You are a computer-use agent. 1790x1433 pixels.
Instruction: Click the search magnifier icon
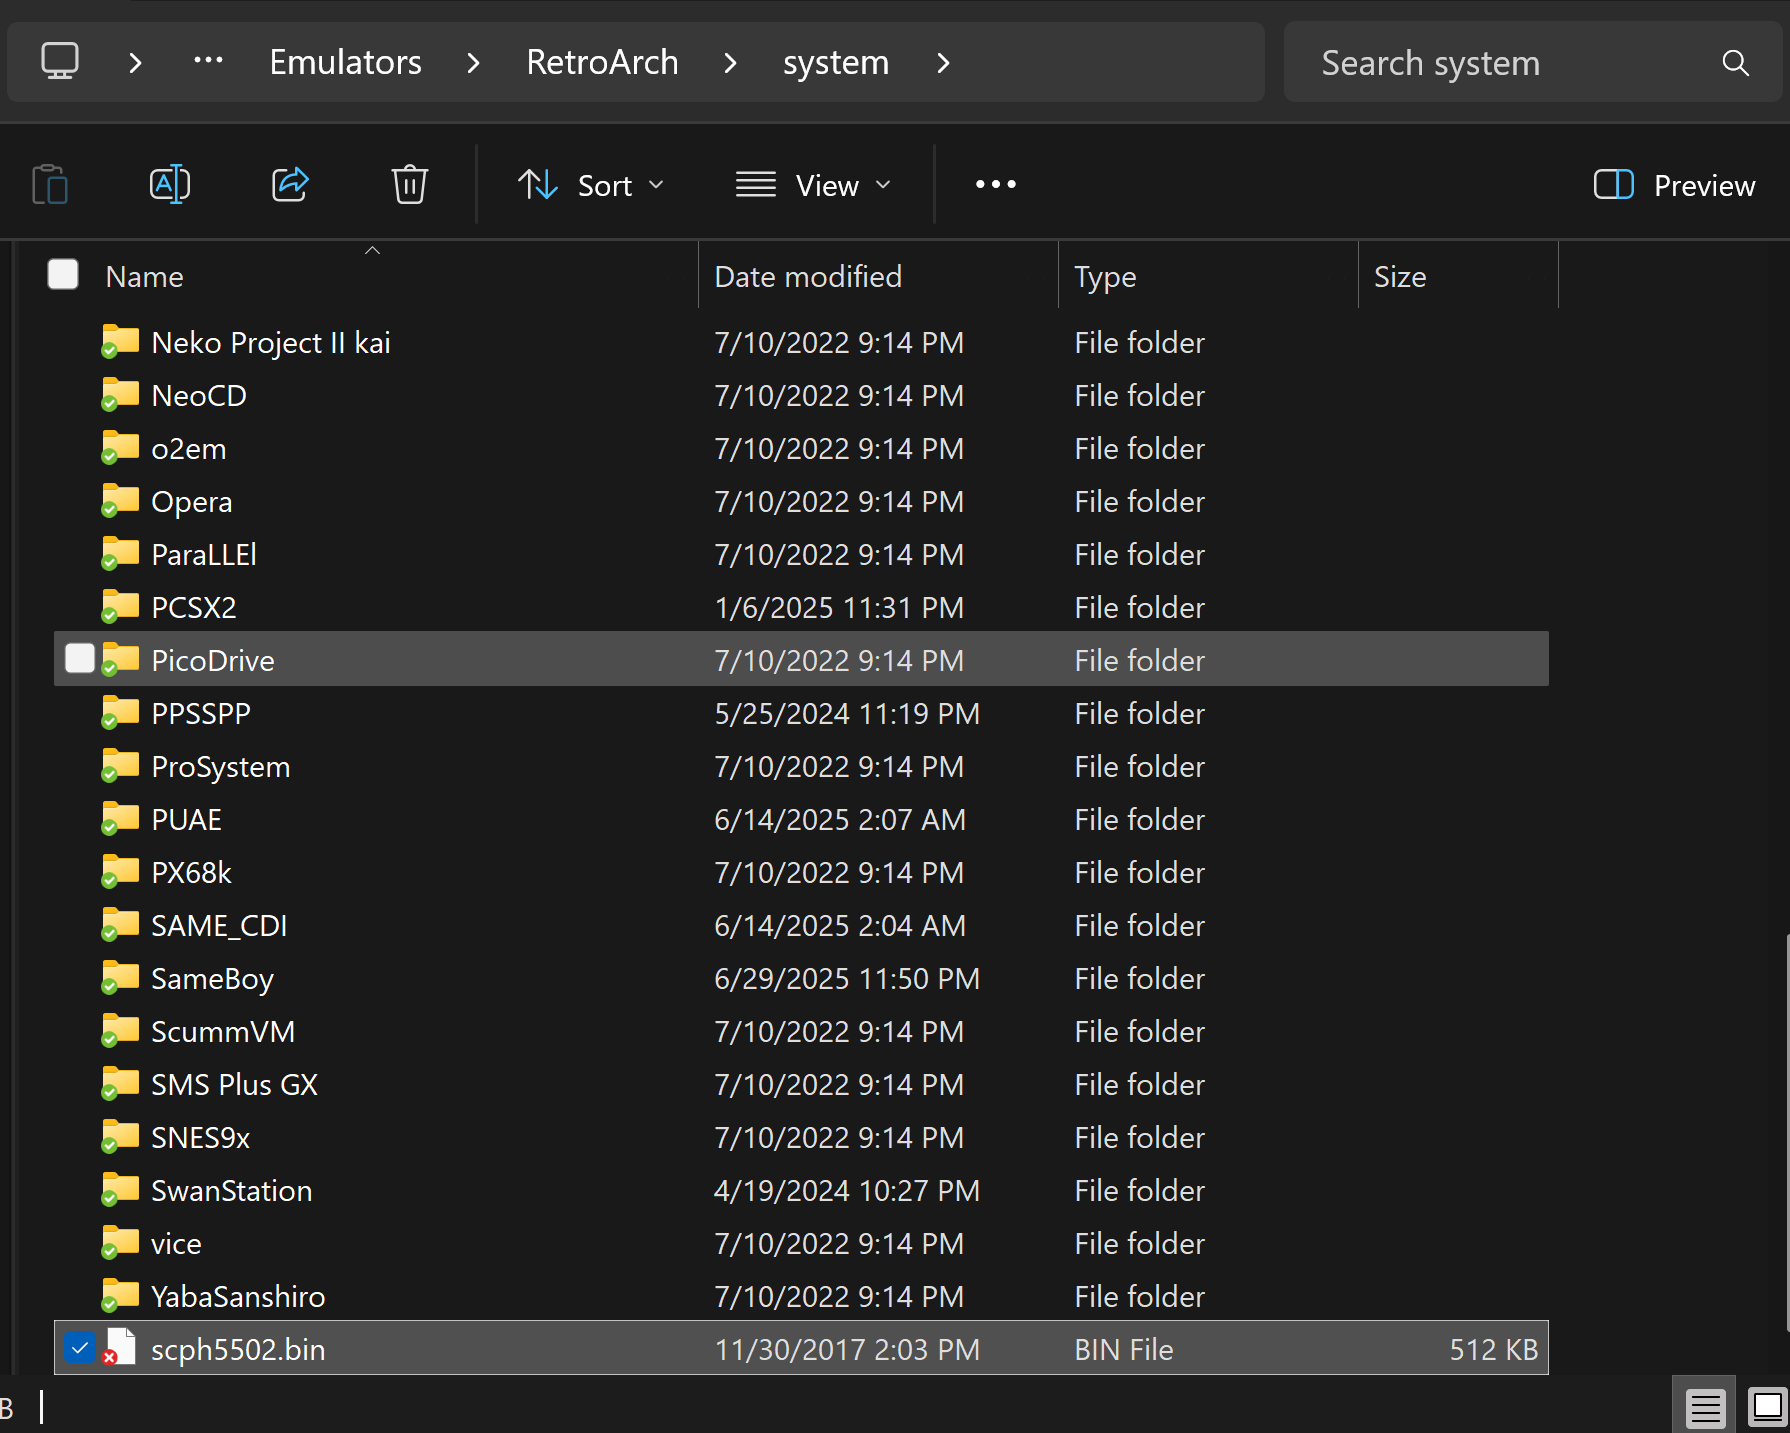[x=1736, y=63]
